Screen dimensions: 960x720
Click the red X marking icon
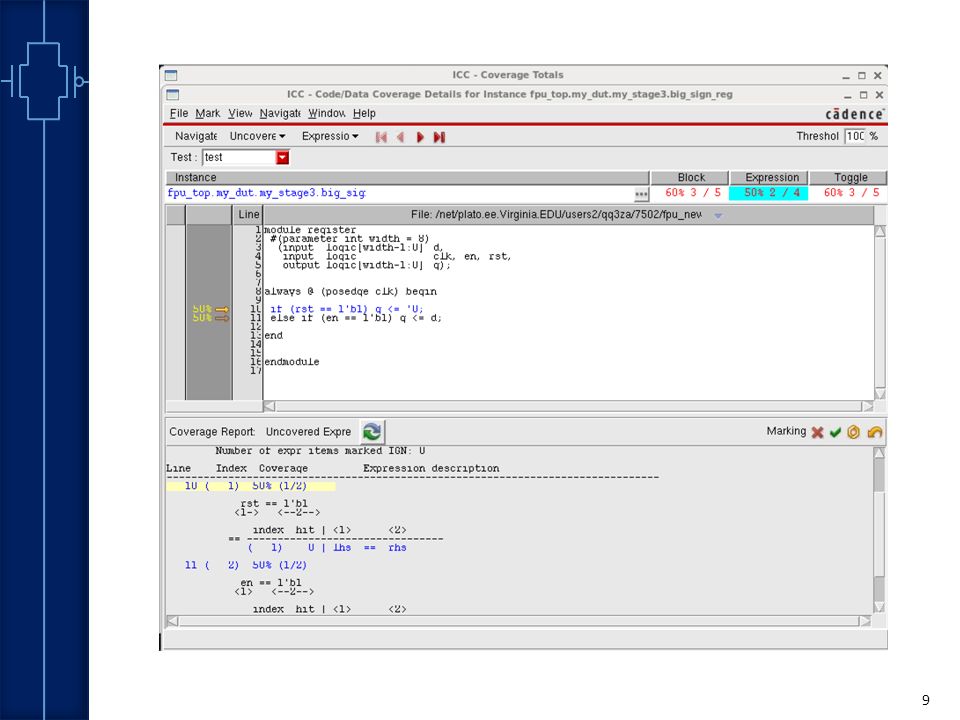coord(817,432)
